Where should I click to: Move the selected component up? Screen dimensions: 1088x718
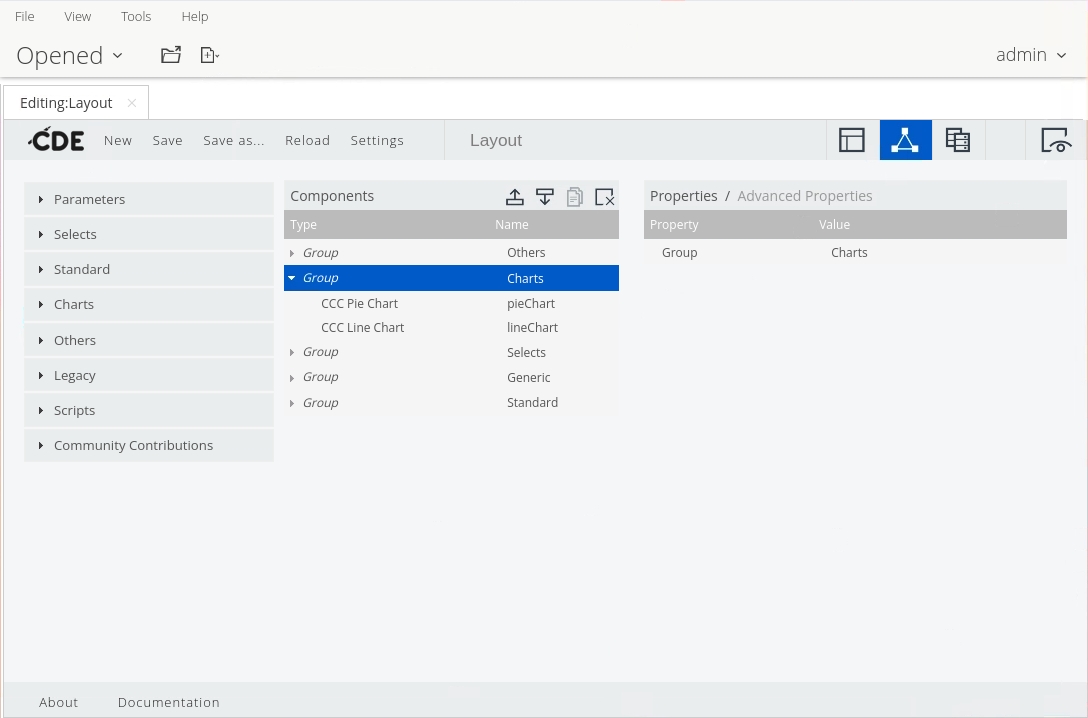pyautogui.click(x=515, y=197)
